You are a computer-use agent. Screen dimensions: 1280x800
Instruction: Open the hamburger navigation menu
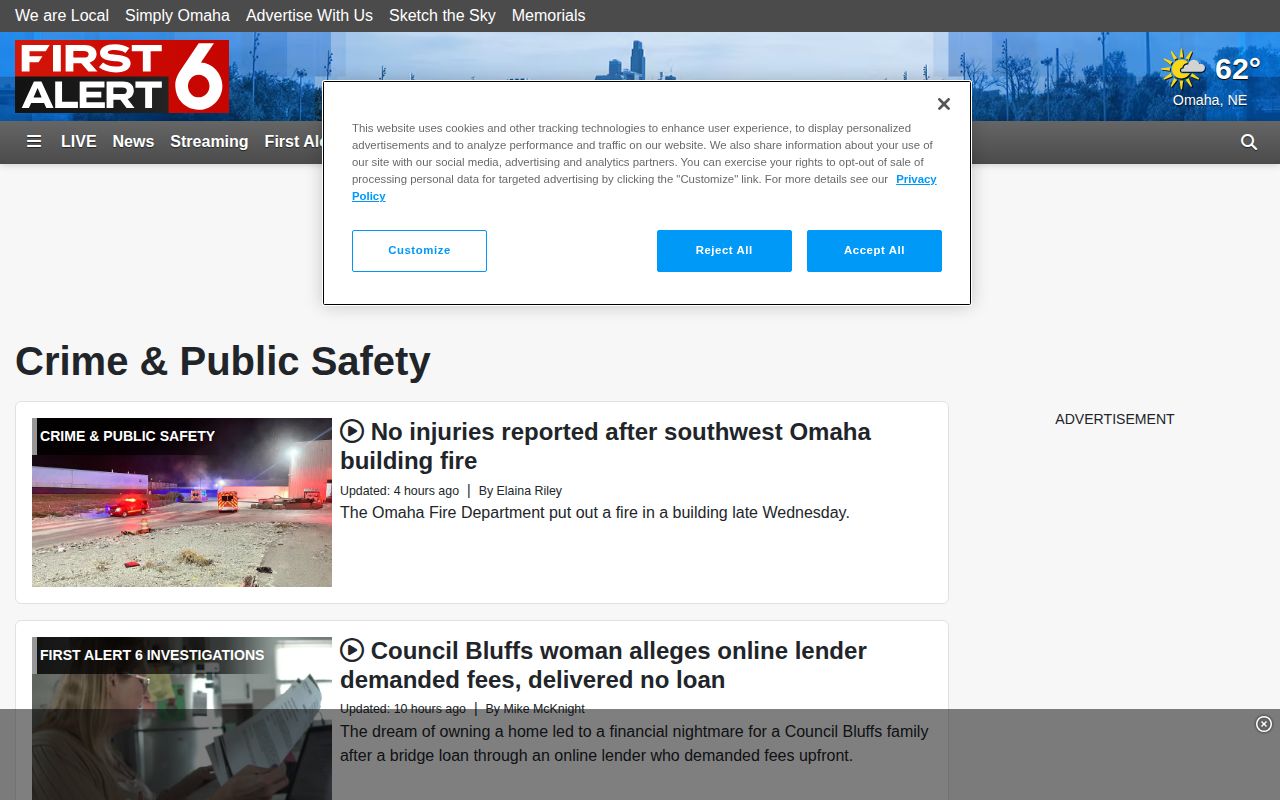[34, 142]
